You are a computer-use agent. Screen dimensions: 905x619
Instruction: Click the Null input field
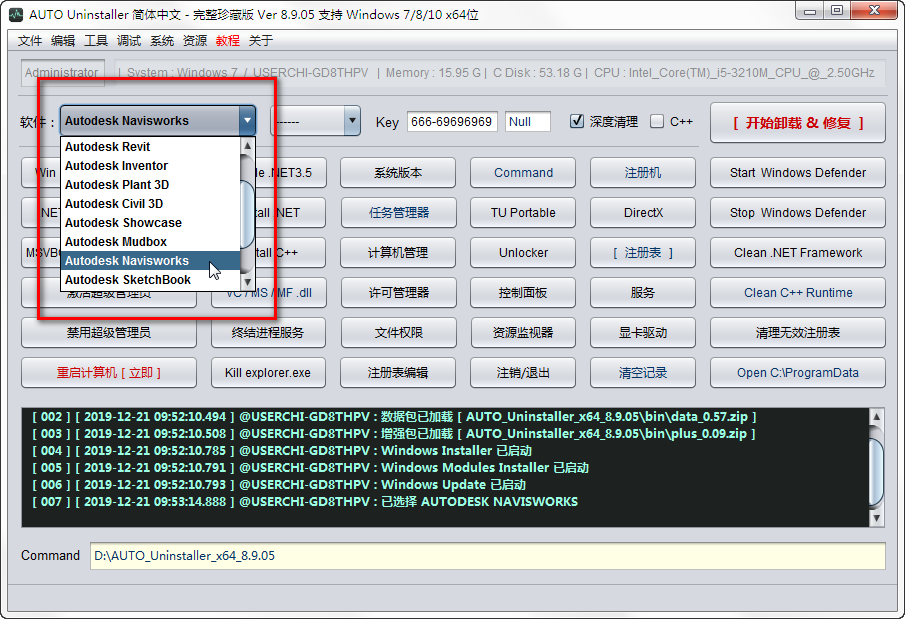tap(528, 121)
